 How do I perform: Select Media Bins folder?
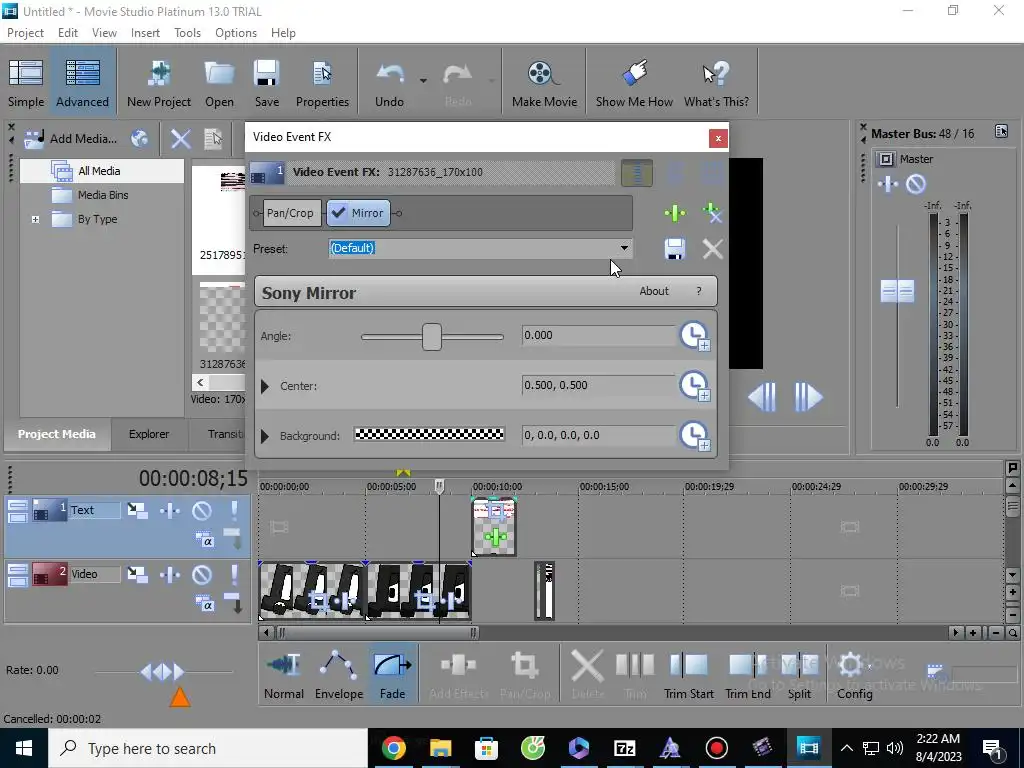coord(103,195)
